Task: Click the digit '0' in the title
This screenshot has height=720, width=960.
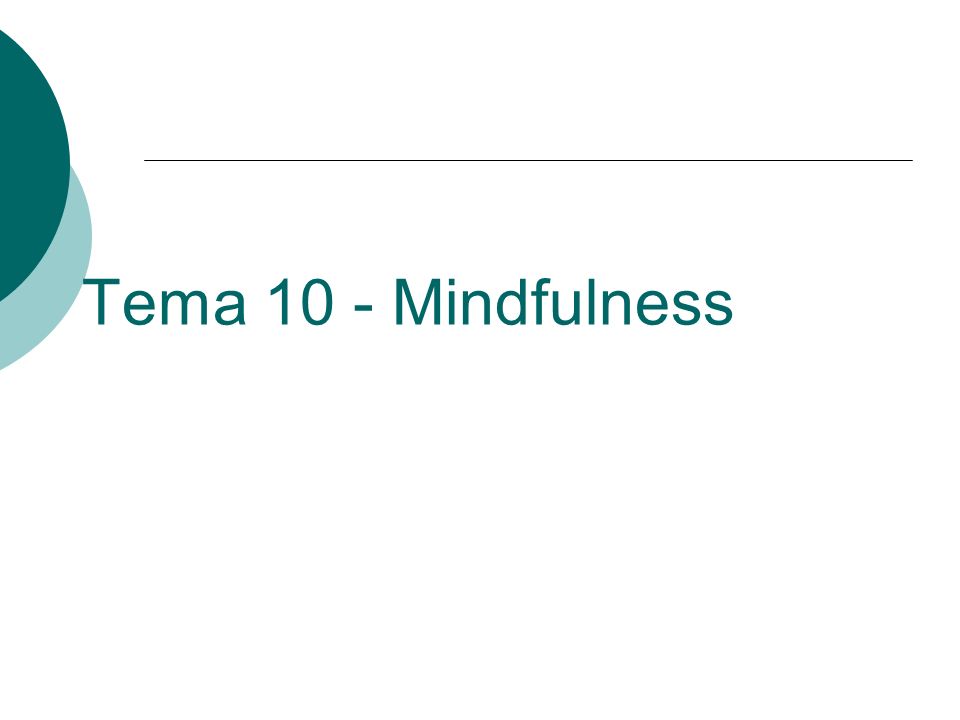Action: click(317, 302)
